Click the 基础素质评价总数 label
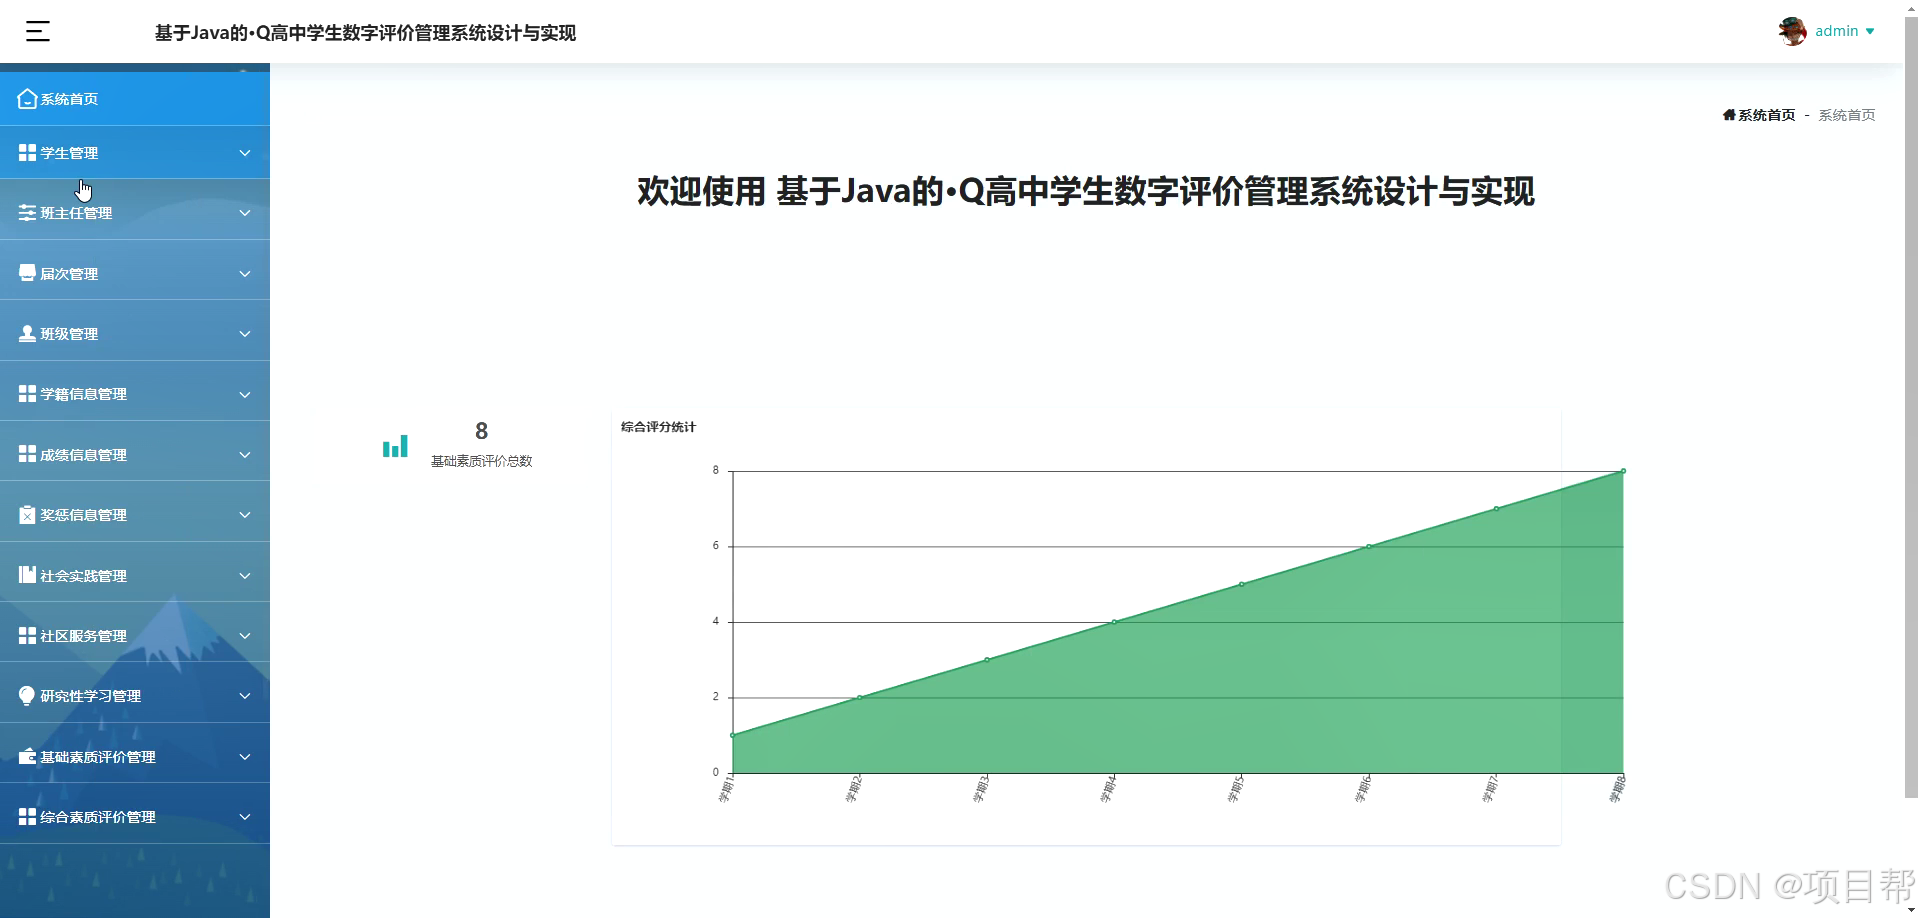The width and height of the screenshot is (1920, 918). 481,461
